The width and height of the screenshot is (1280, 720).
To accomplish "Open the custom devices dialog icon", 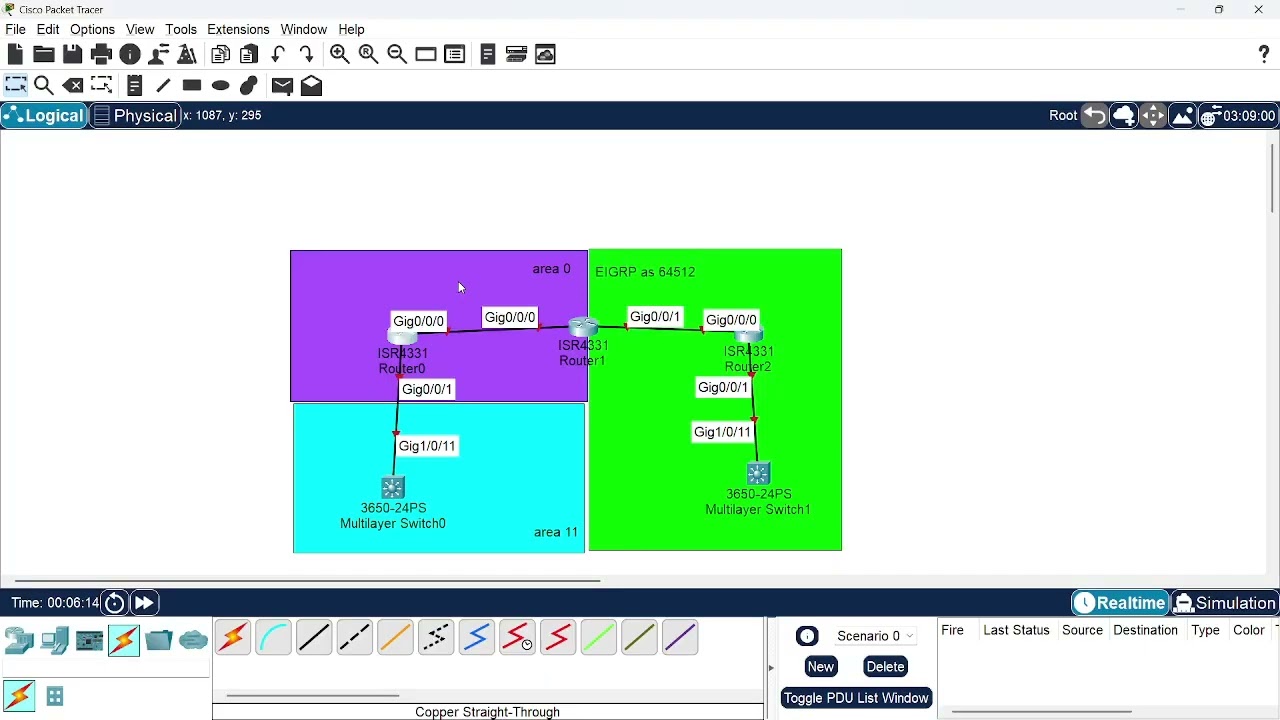I will point(455,54).
